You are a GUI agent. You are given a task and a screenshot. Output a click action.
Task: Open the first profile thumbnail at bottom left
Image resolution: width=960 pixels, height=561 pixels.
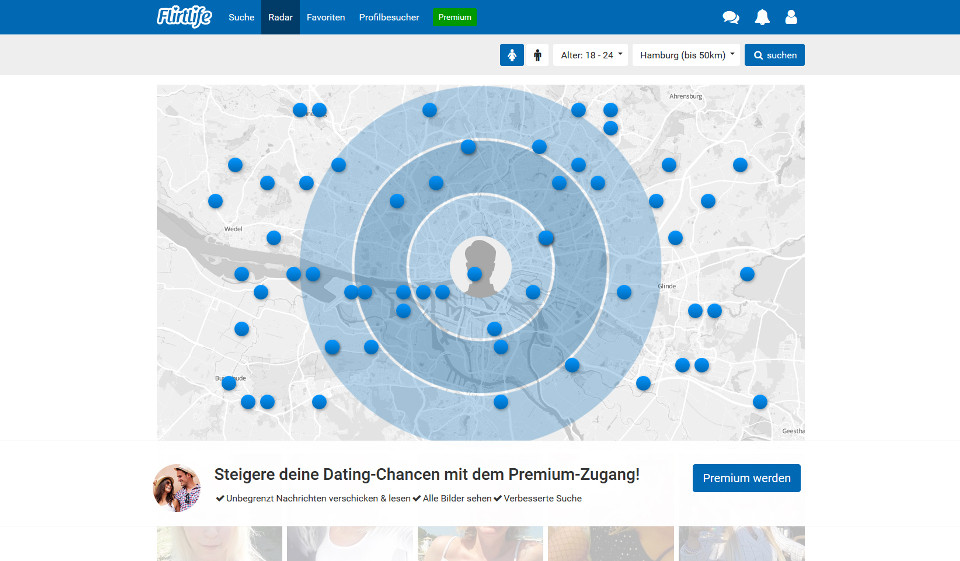pyautogui.click(x=219, y=544)
